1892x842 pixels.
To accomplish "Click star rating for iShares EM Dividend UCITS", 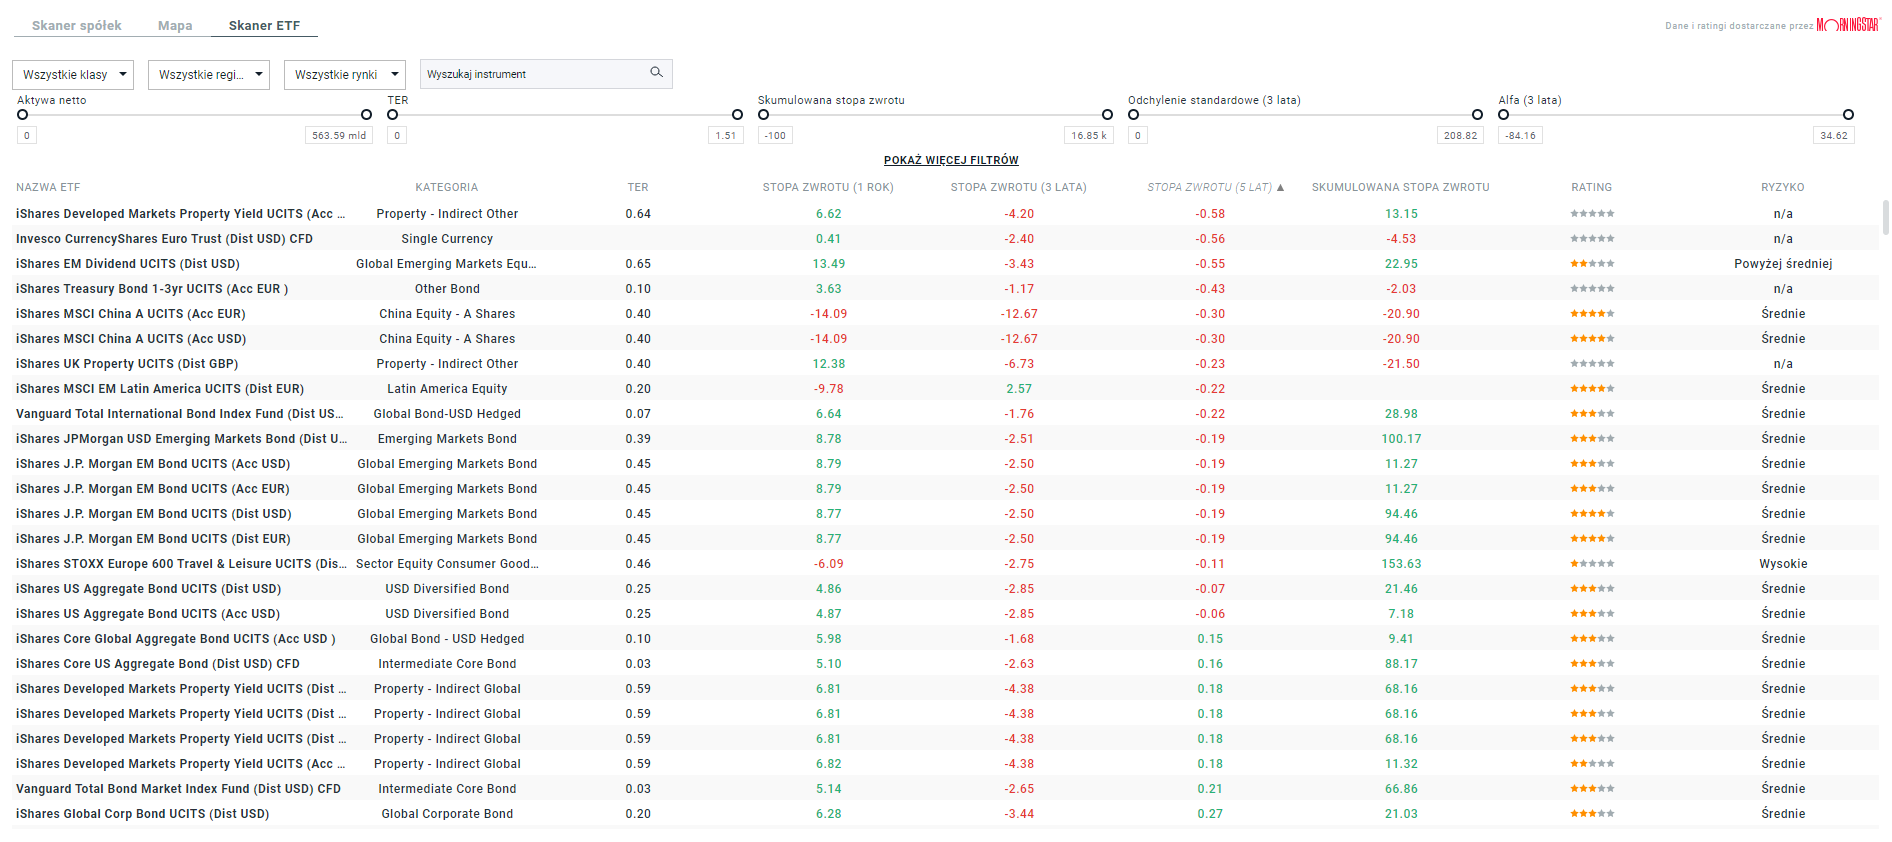I will point(1591,264).
